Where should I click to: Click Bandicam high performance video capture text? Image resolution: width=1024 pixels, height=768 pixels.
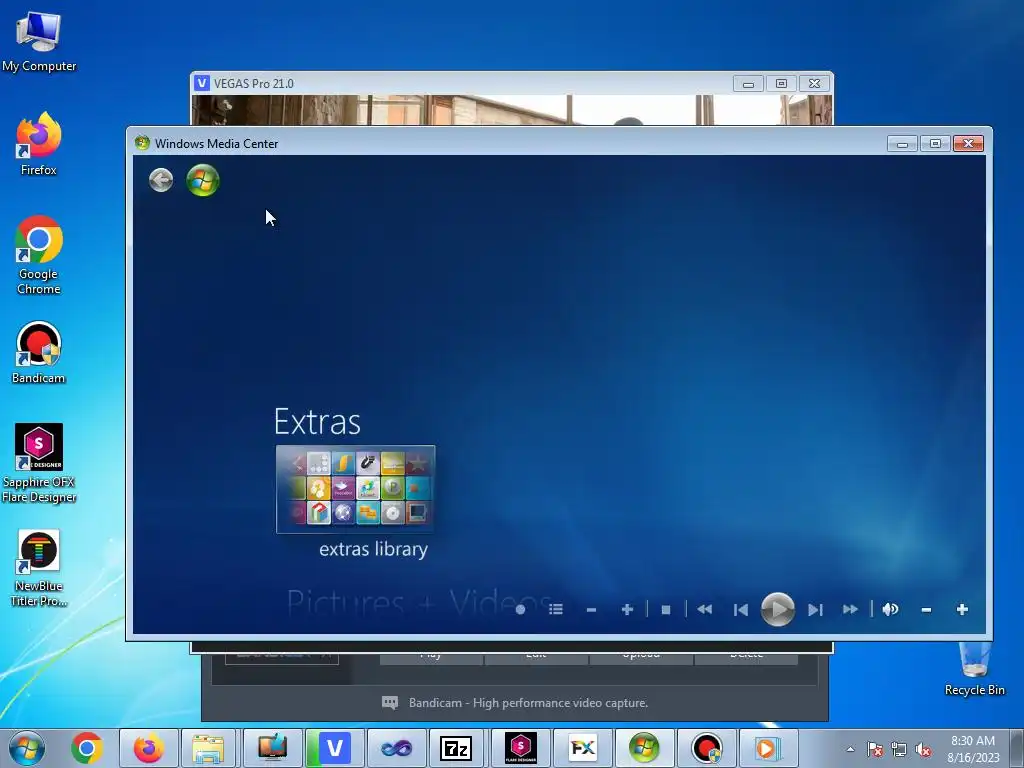click(528, 703)
